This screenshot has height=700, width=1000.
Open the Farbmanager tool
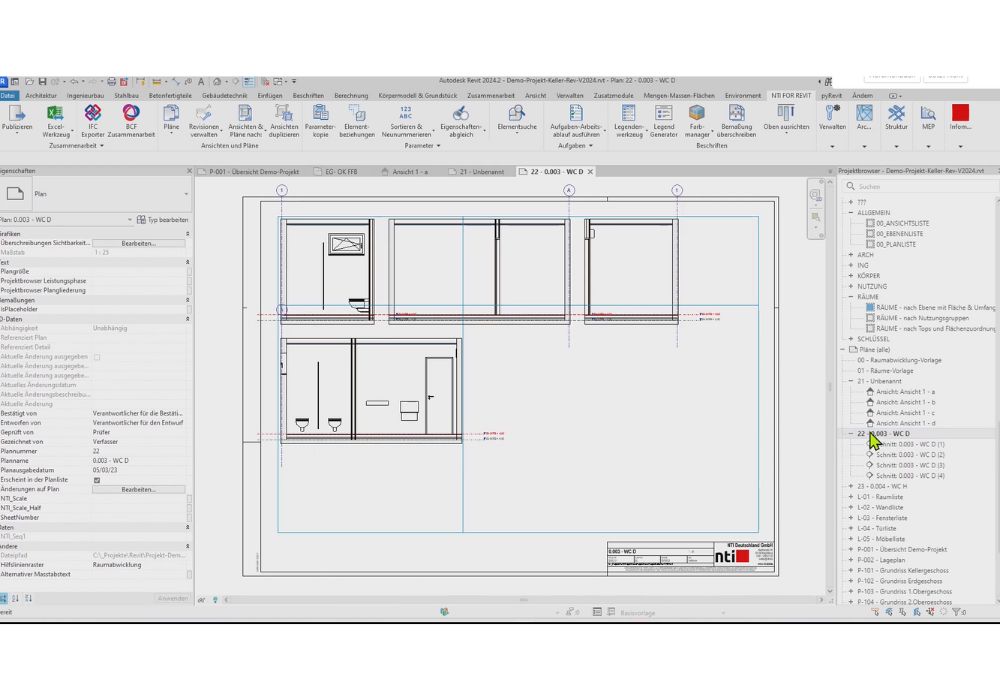coord(696,119)
